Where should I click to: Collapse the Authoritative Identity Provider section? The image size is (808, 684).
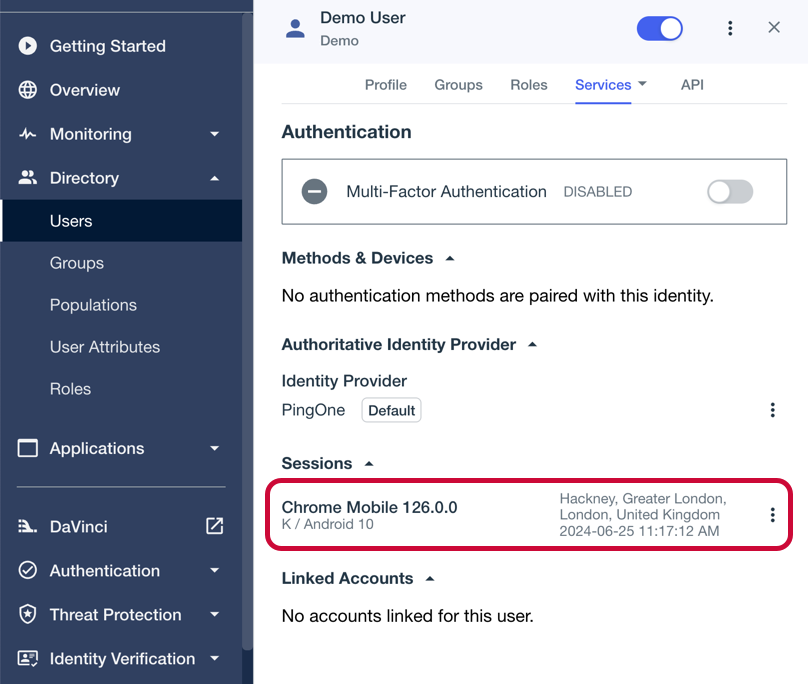coord(532,344)
